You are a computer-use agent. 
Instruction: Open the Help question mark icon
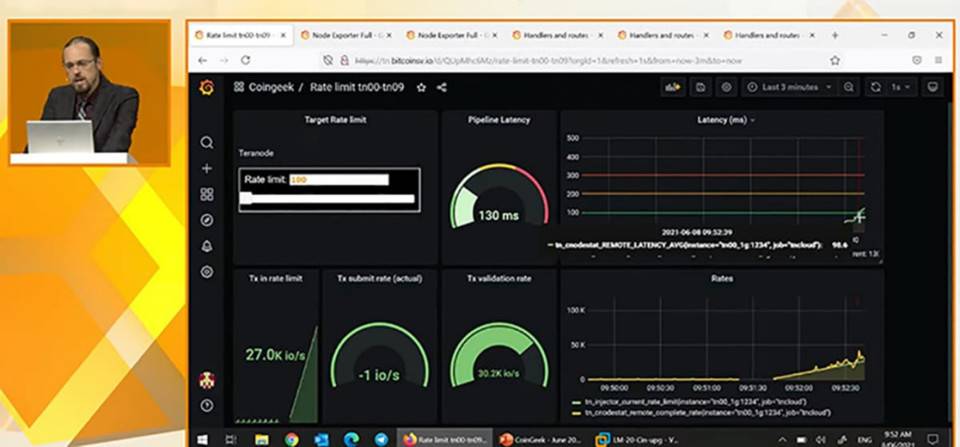pyautogui.click(x=207, y=405)
